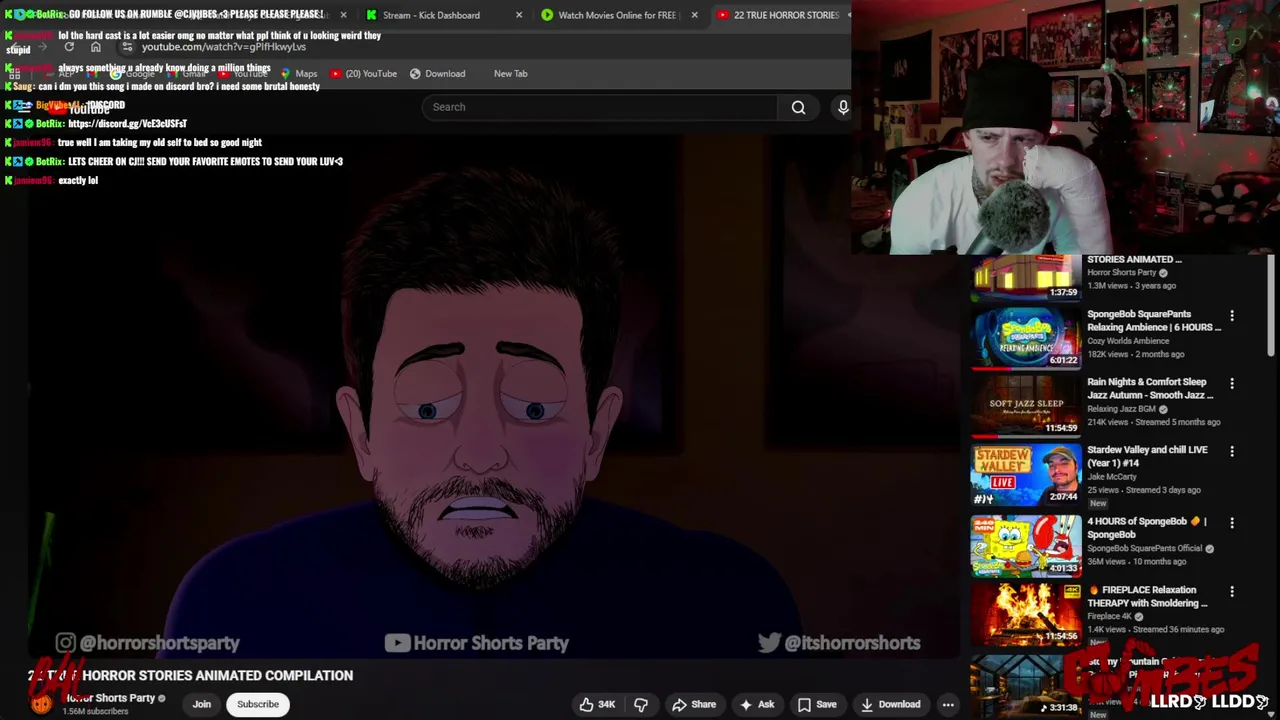The height and width of the screenshot is (720, 1280).
Task: Open Stardew Valley LIVE 2:07:44 thumbnail
Action: click(x=1026, y=474)
